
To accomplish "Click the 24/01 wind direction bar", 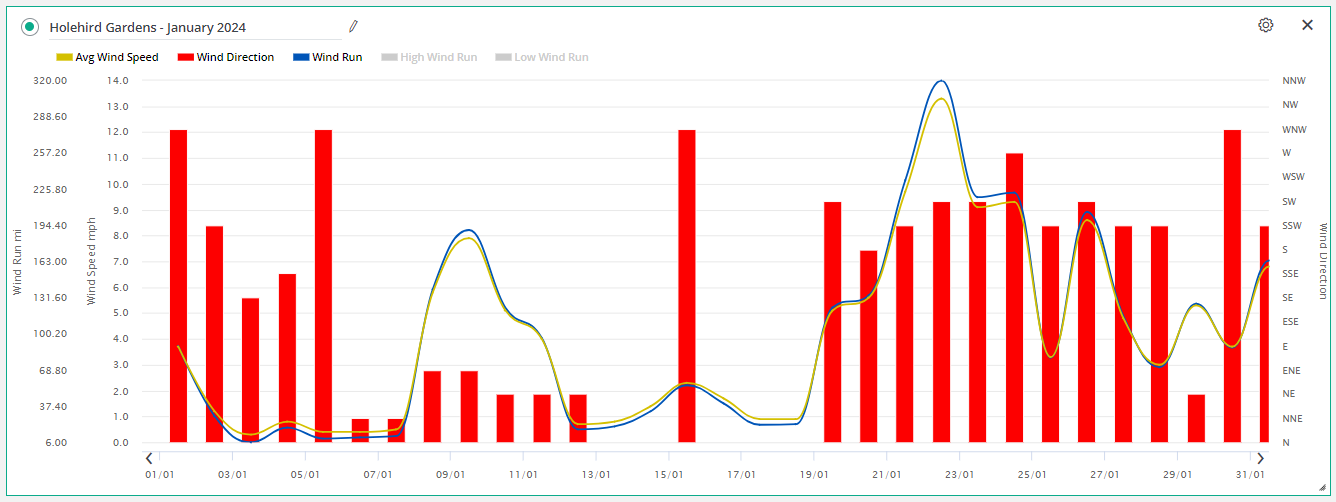I will (x=1014, y=298).
